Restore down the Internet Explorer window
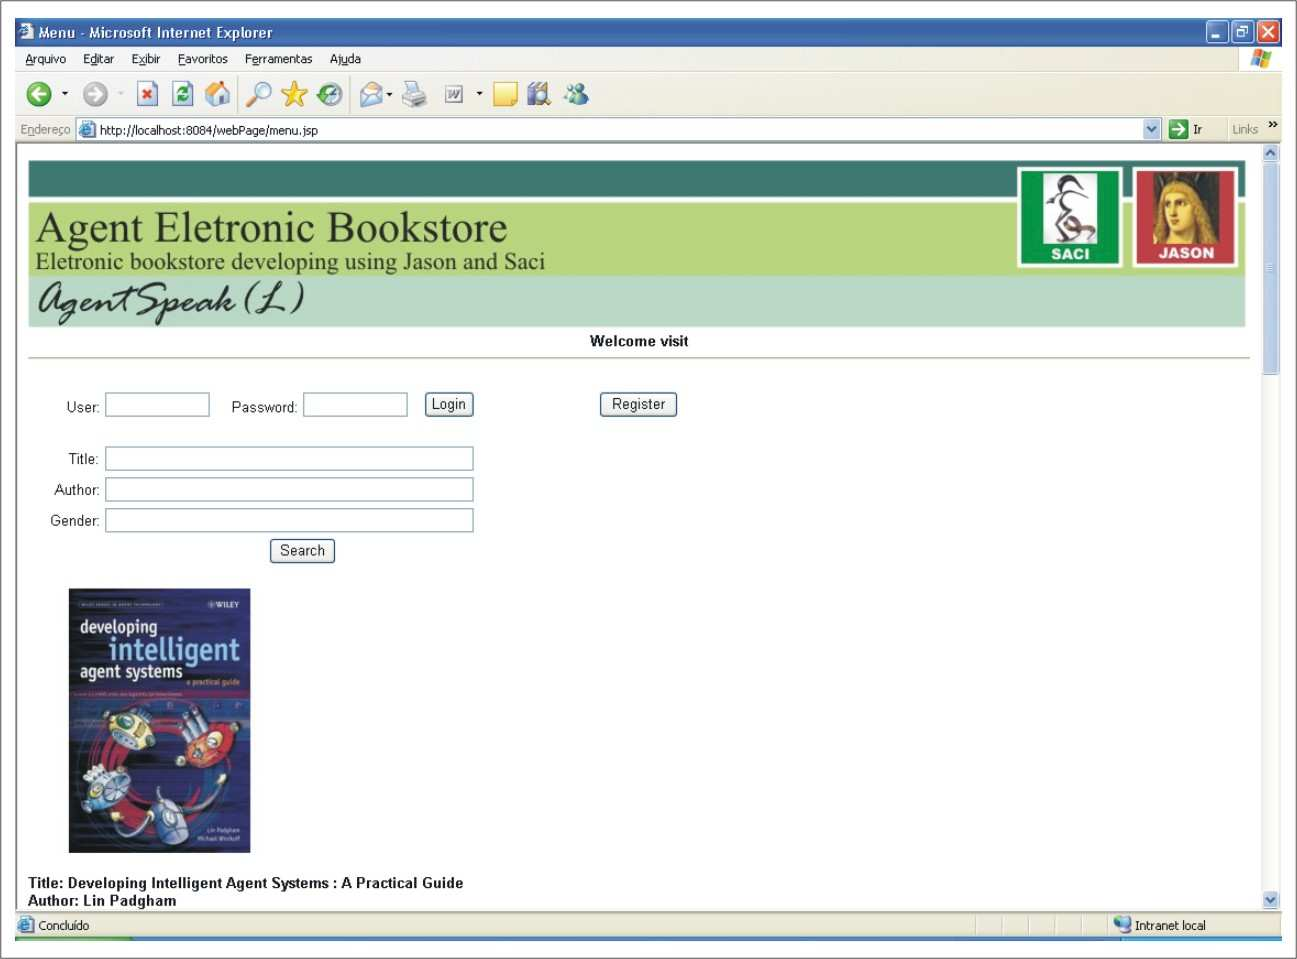Image resolution: width=1297 pixels, height=959 pixels. pos(1242,32)
